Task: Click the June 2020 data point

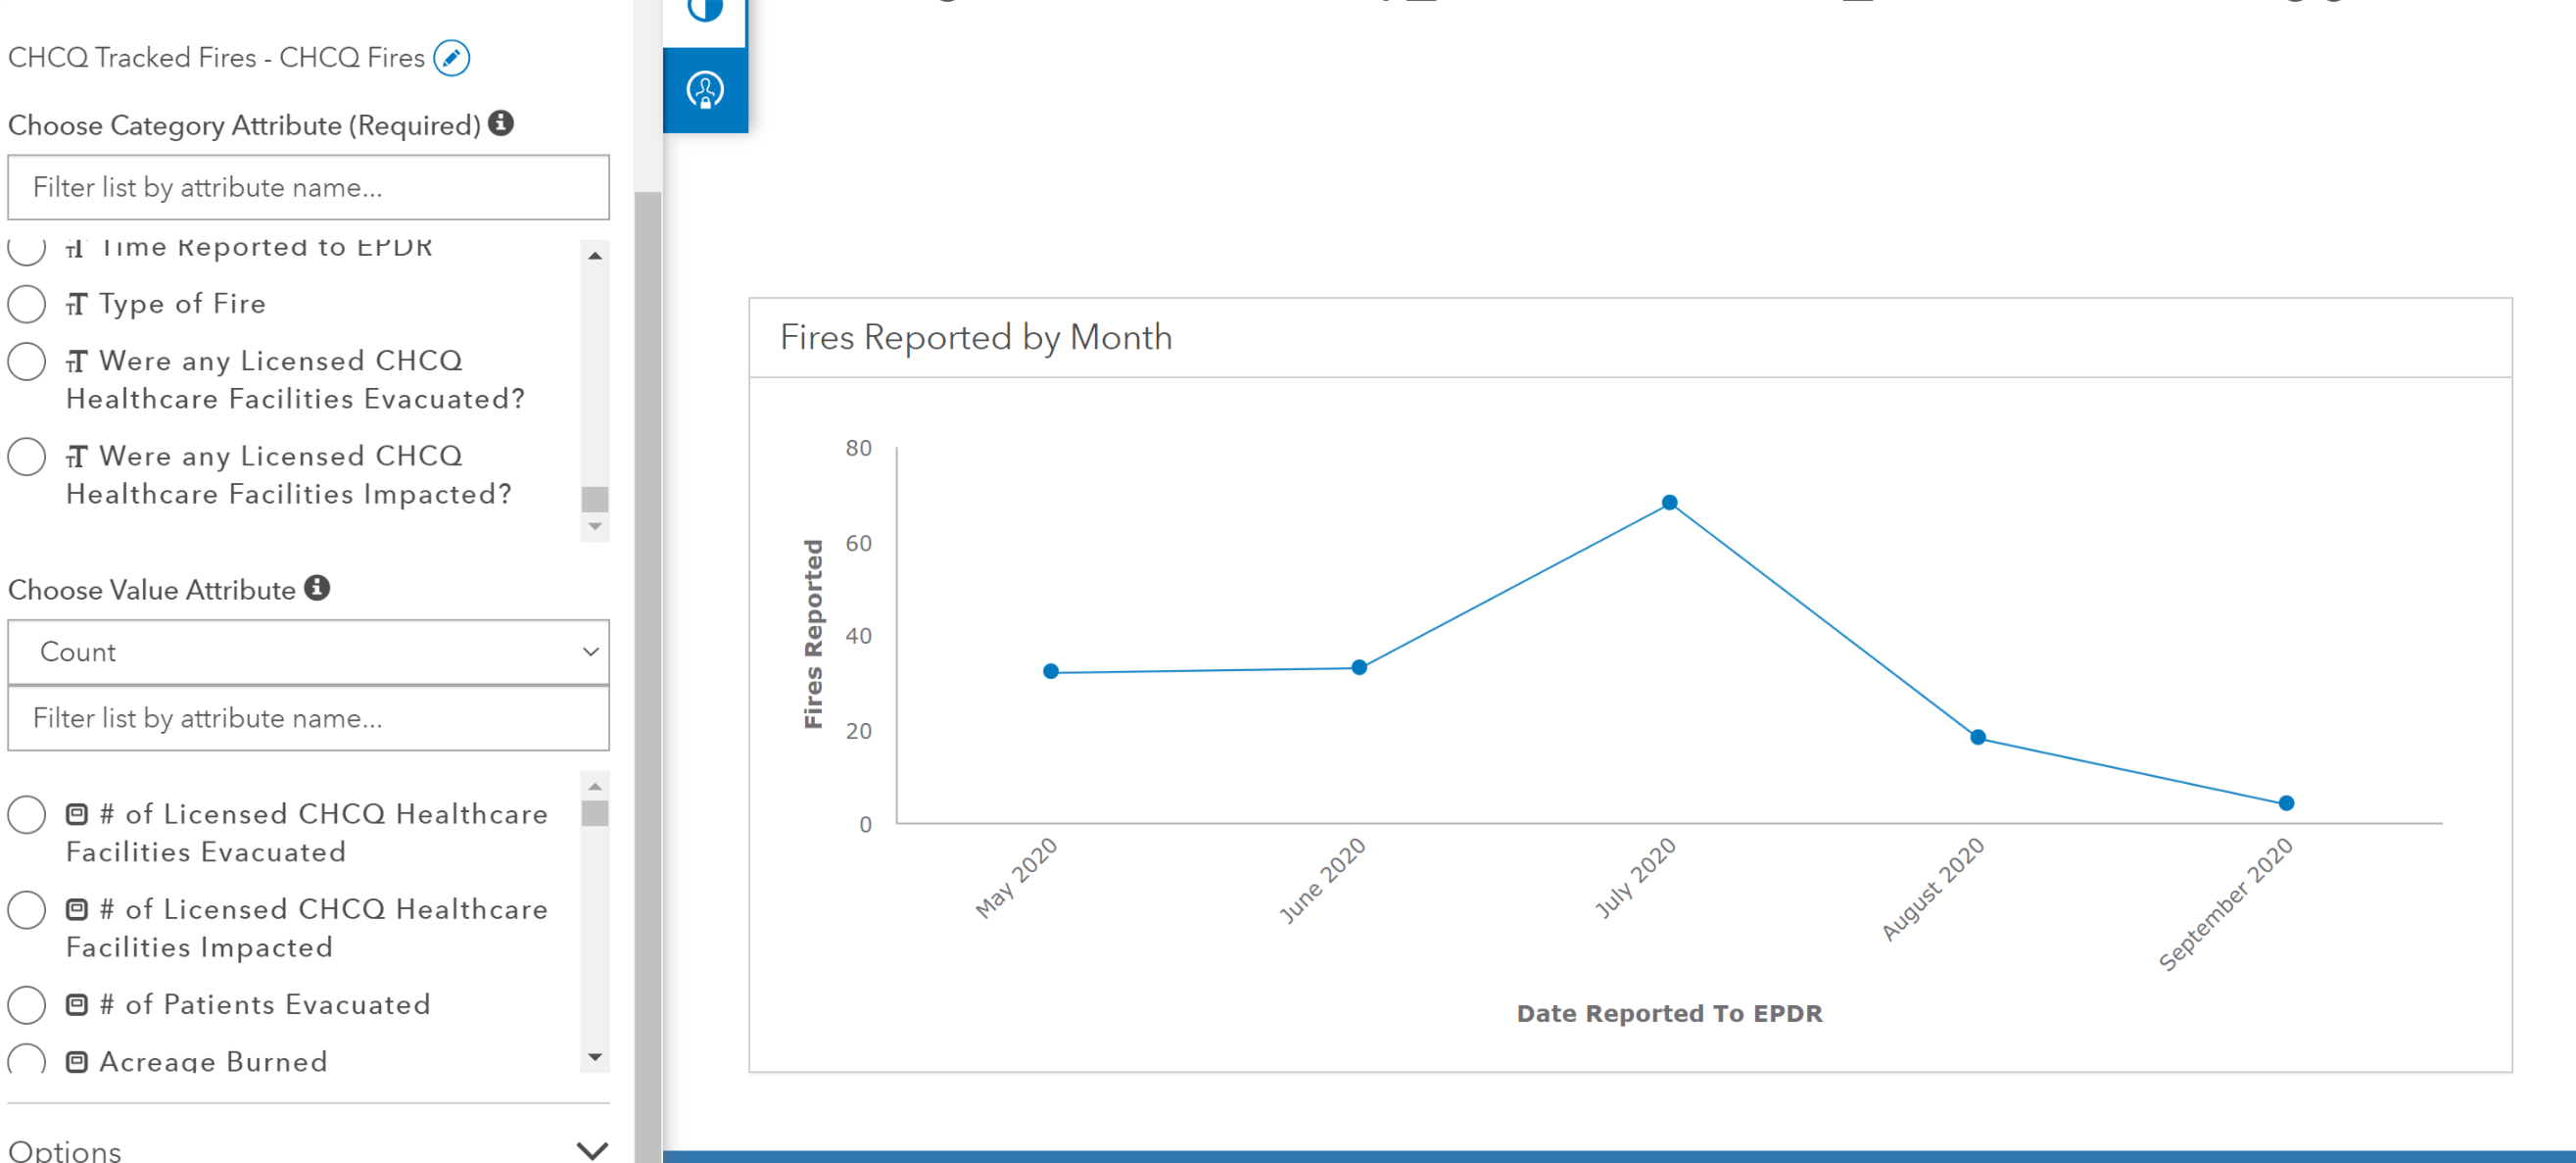Action: (1359, 667)
